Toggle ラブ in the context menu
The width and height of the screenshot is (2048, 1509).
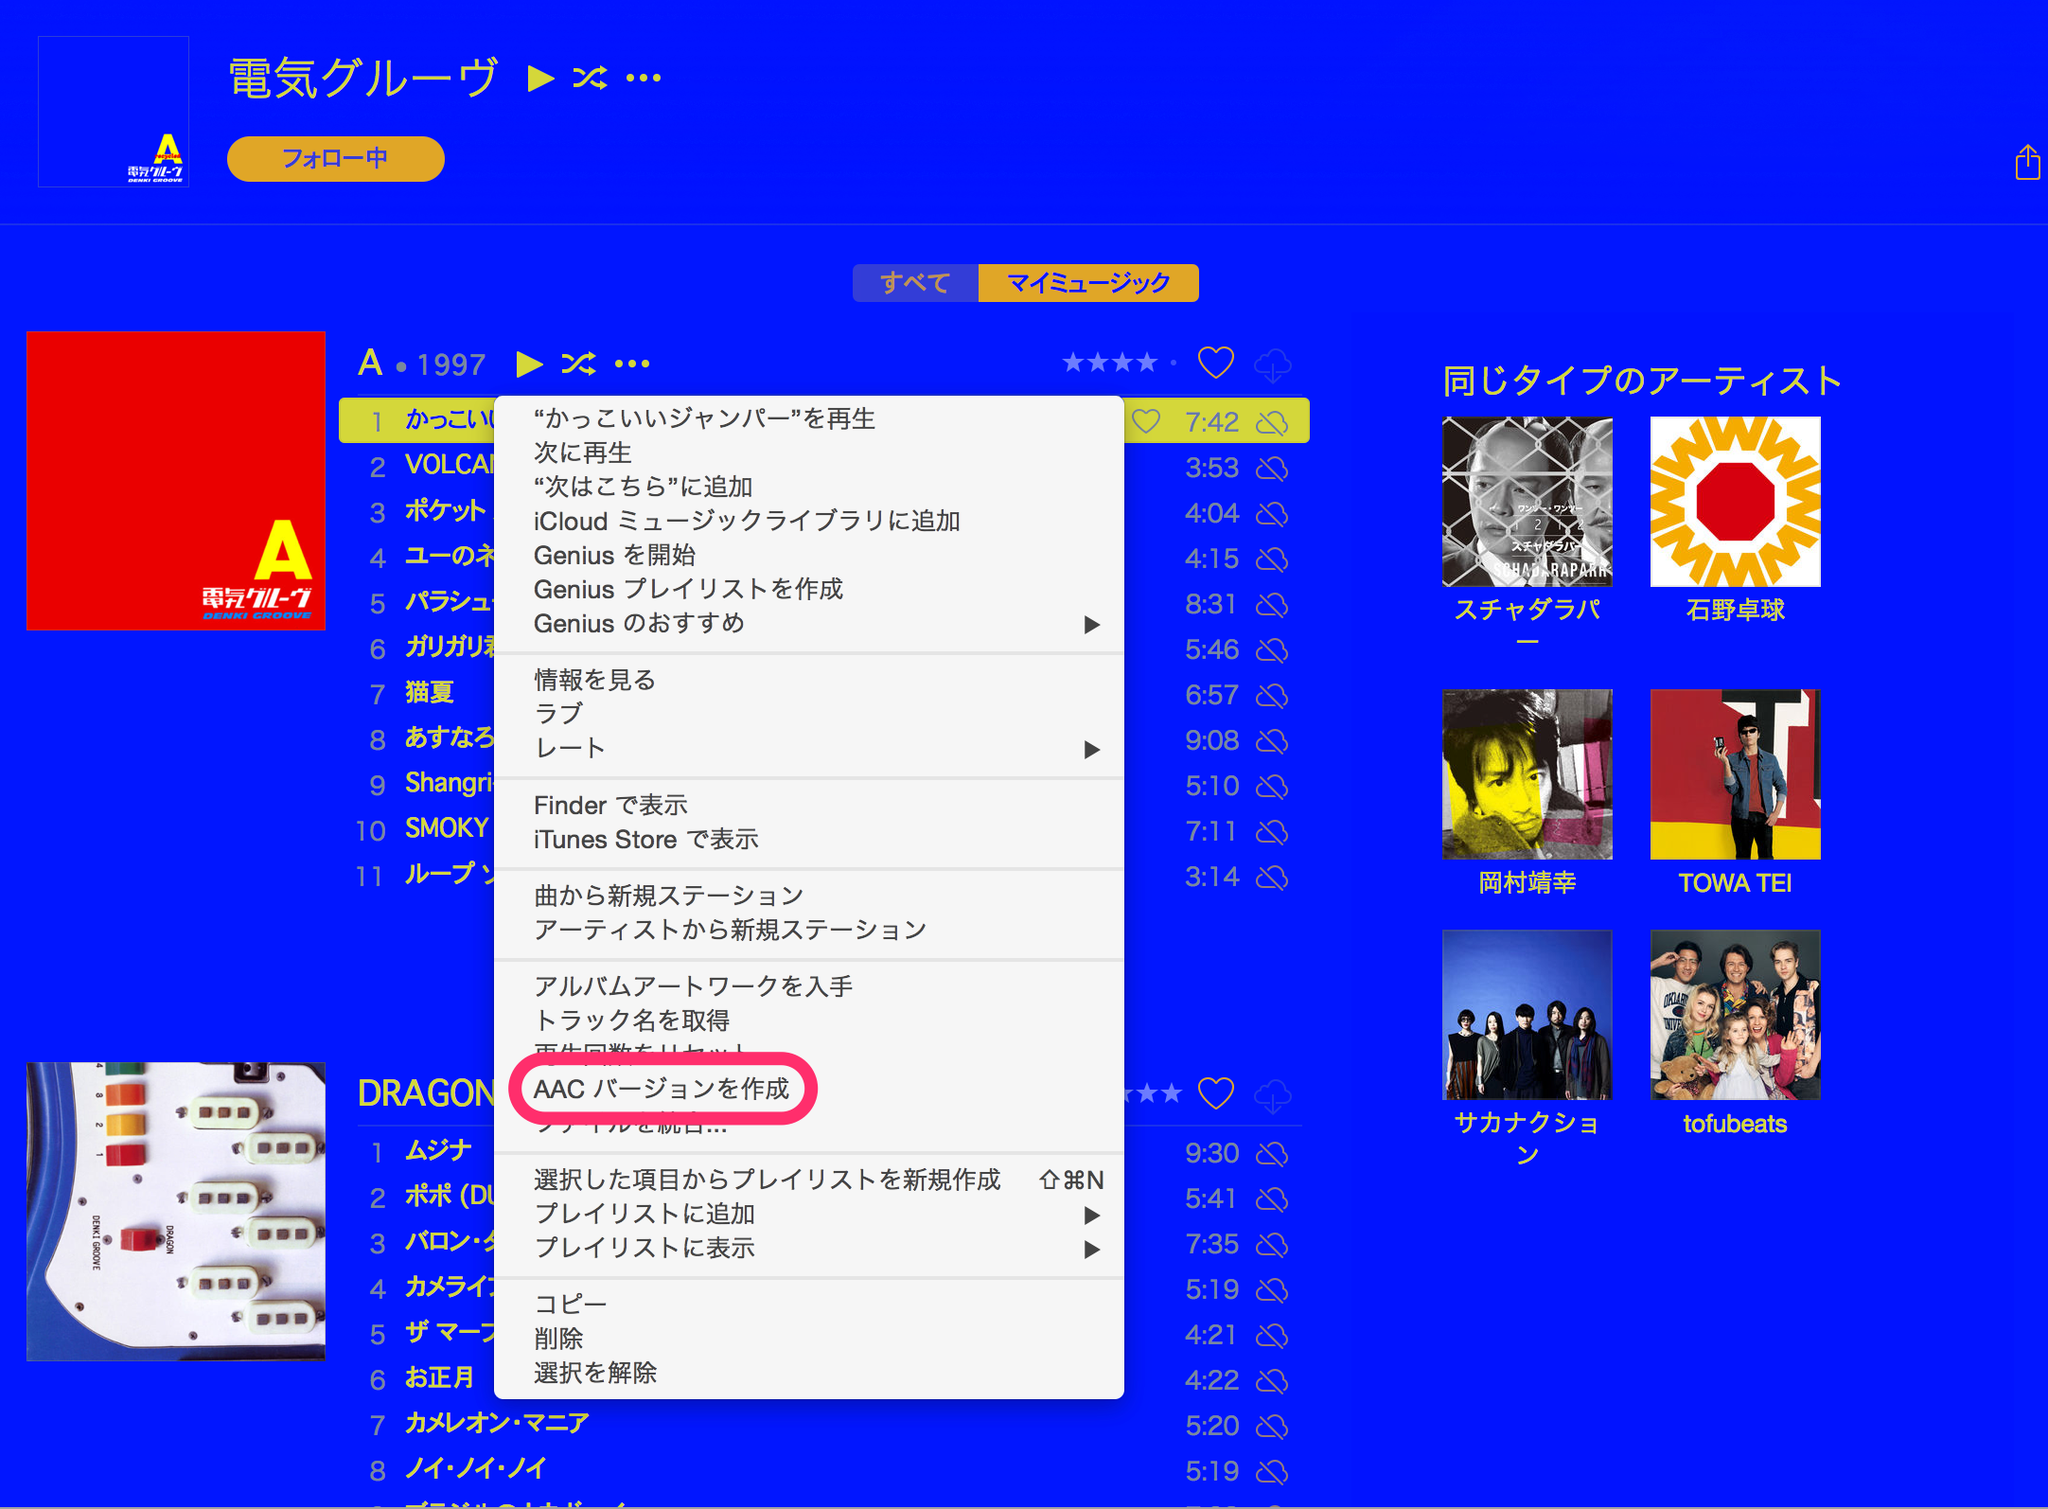[x=809, y=714]
